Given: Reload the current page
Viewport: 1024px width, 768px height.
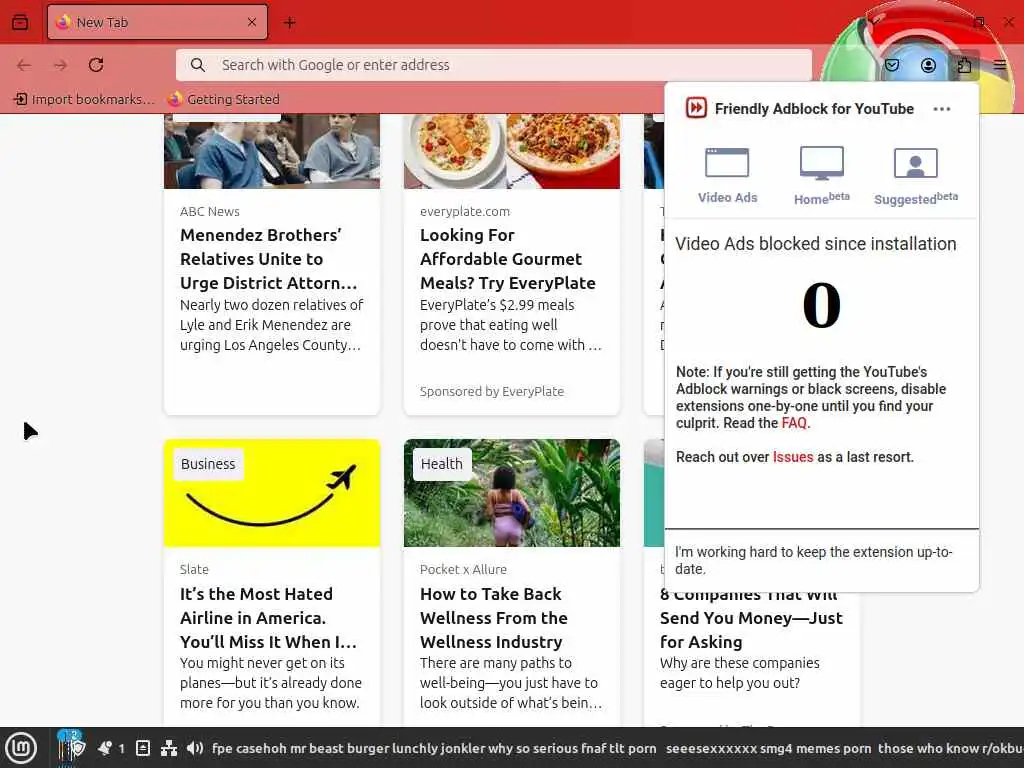Looking at the screenshot, I should point(96,65).
